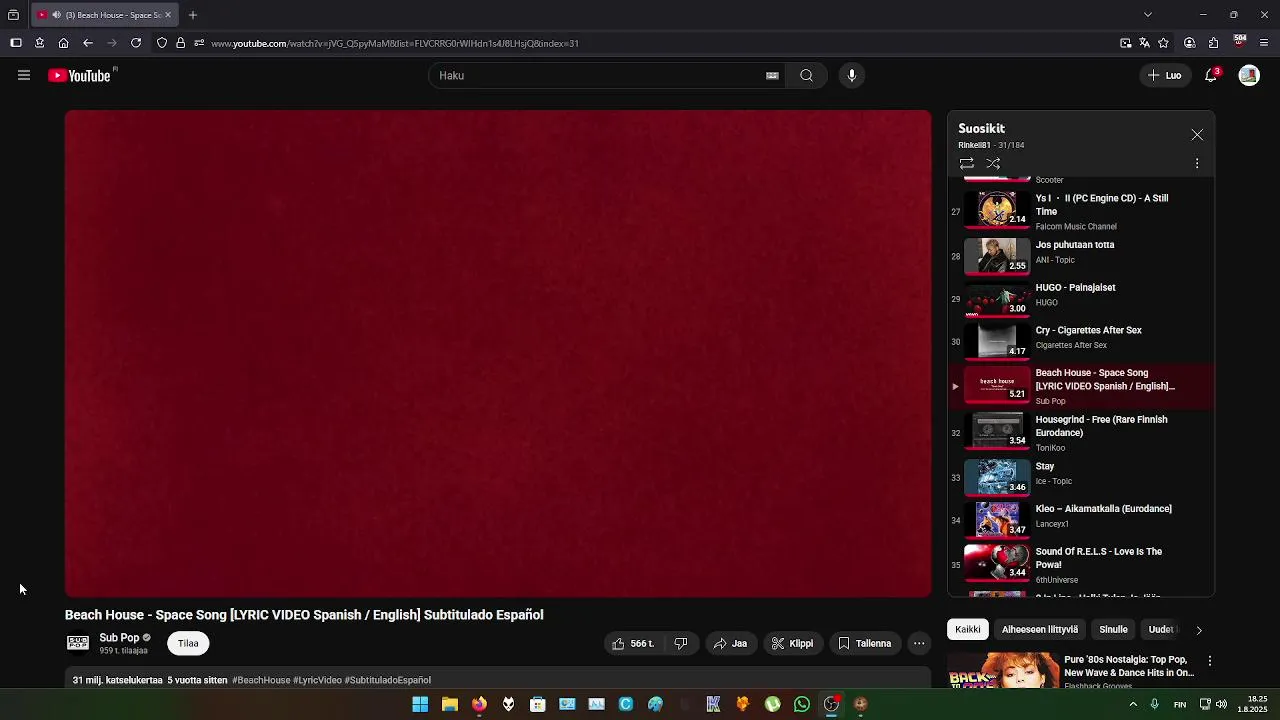The height and width of the screenshot is (720, 1280).
Task: Open volume control in system tray
Action: pos(1221,704)
